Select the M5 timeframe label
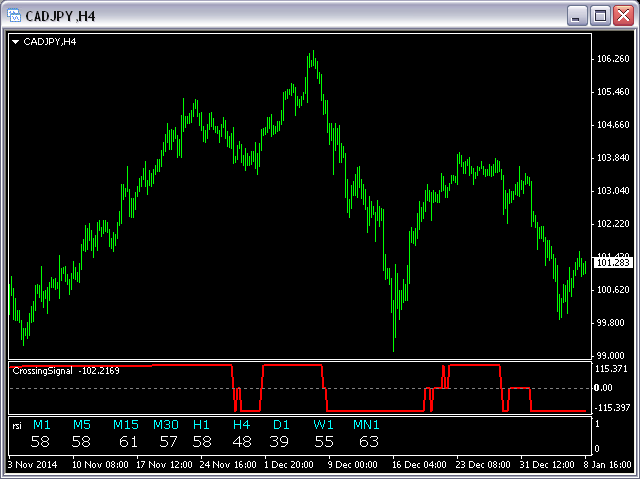The height and width of the screenshot is (480, 640). [x=81, y=425]
